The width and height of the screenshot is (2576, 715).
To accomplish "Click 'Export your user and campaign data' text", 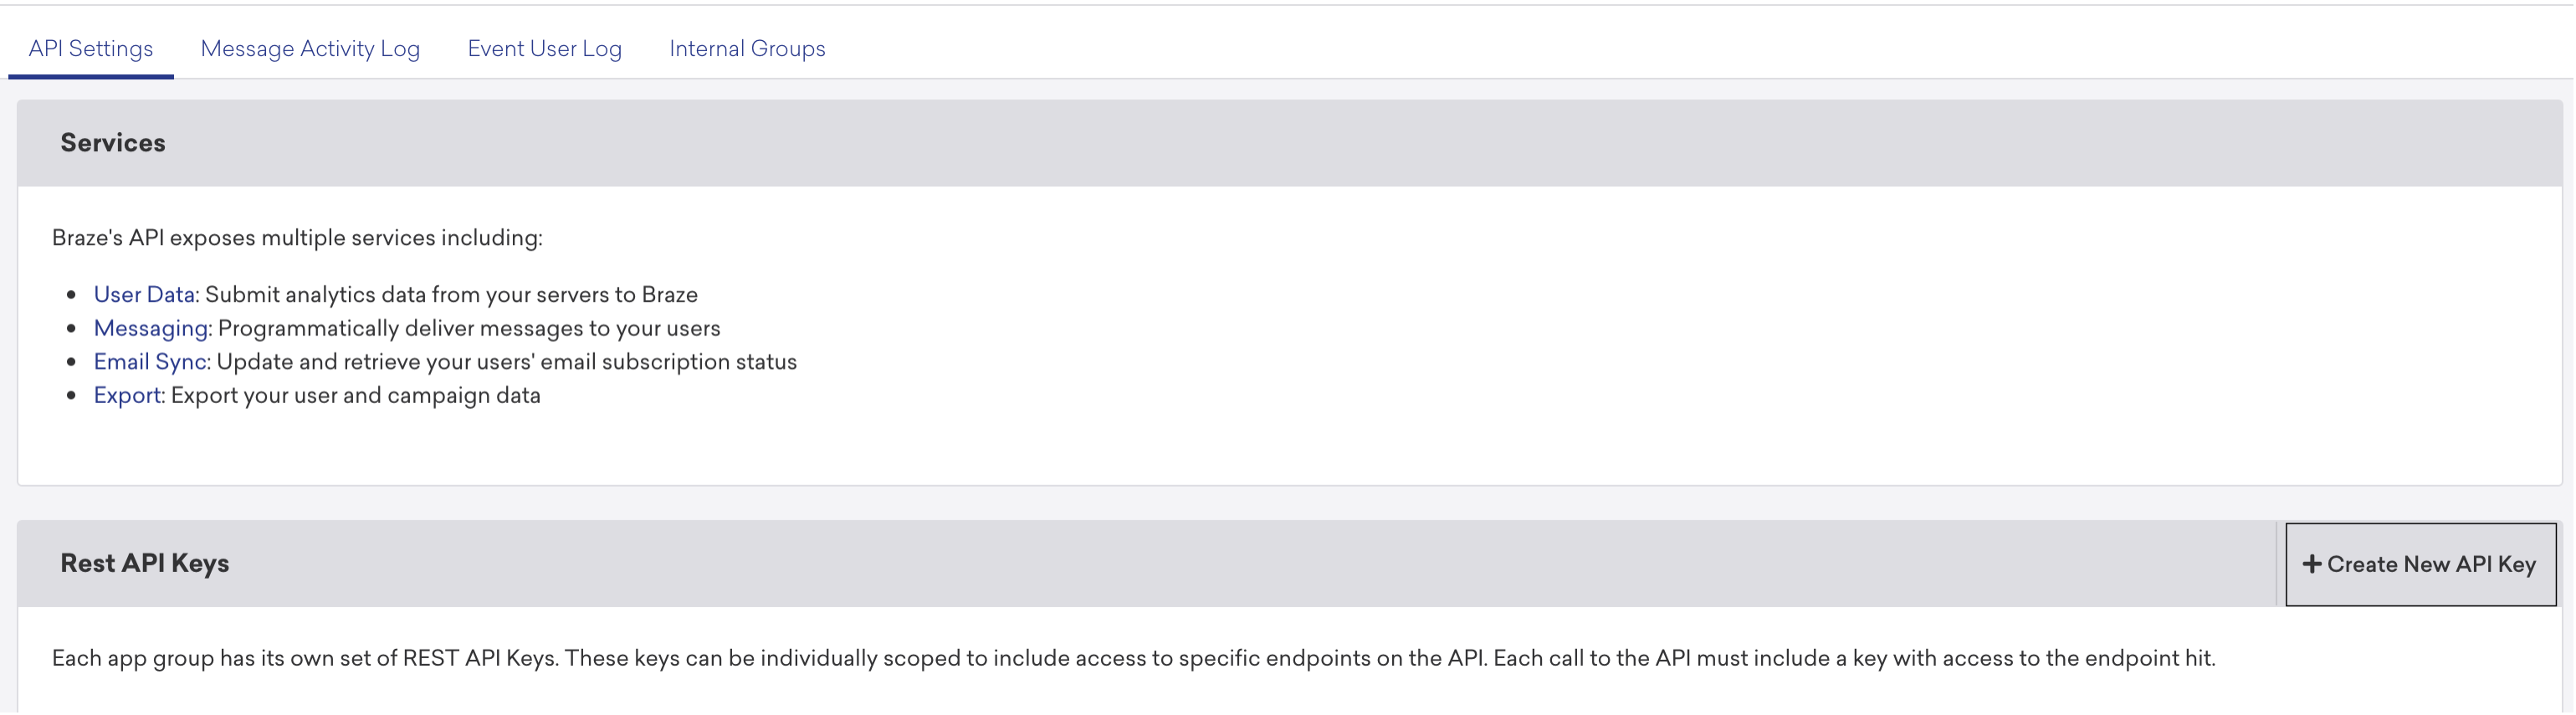I will point(355,396).
